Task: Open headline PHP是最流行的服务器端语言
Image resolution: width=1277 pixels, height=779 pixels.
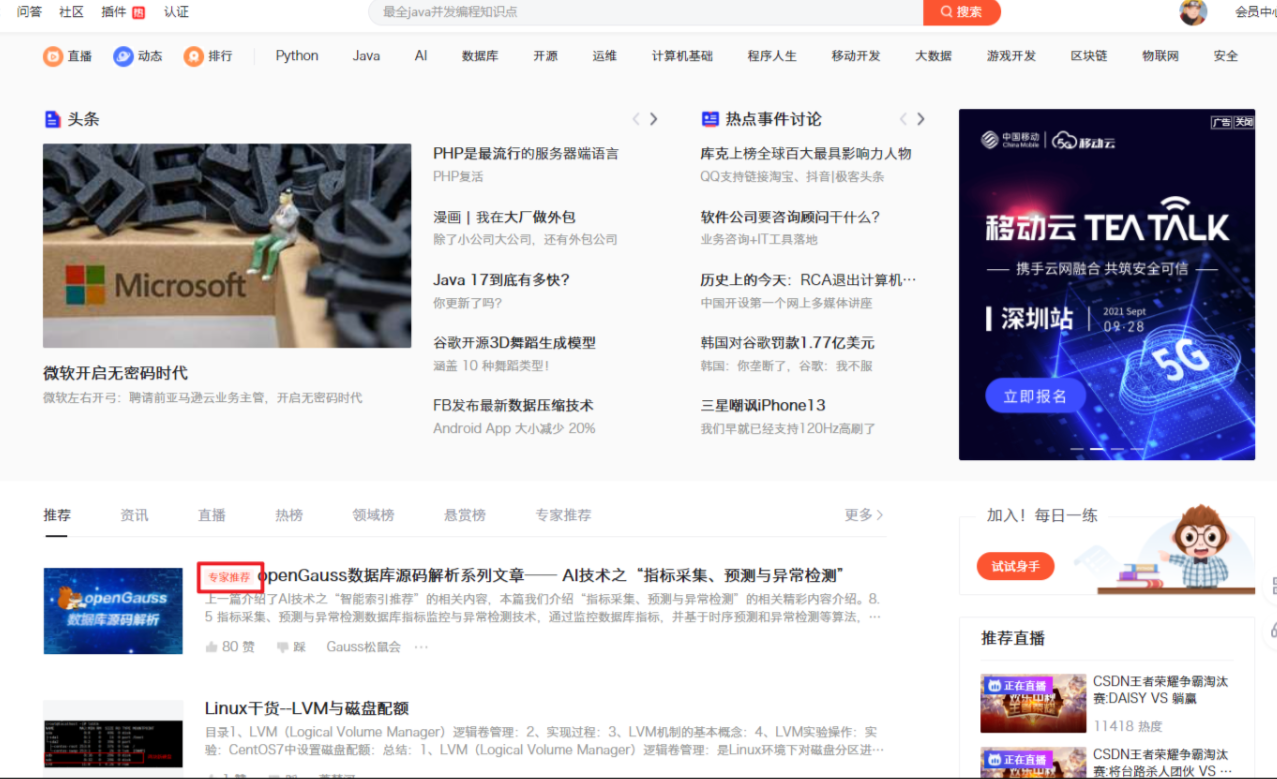Action: [526, 153]
